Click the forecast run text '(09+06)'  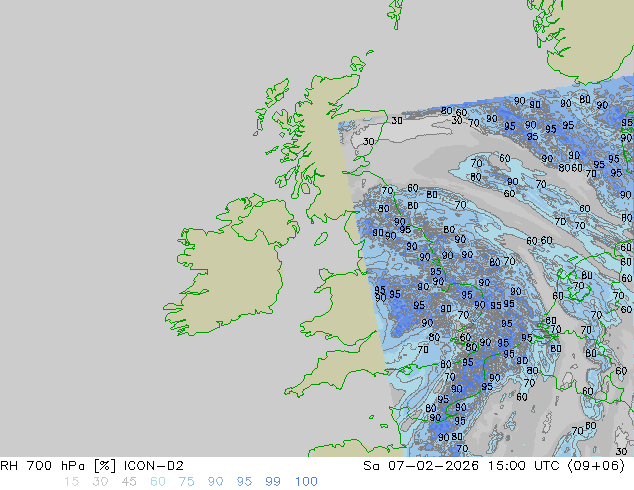tap(597, 466)
